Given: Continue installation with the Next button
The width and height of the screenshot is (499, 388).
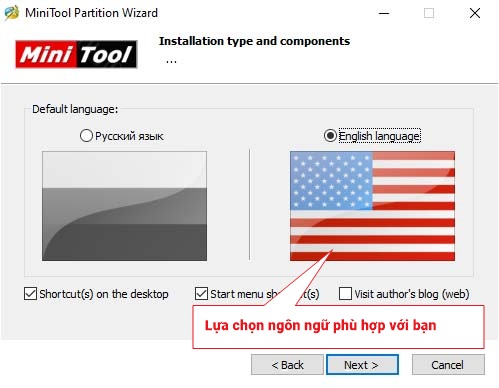Looking at the screenshot, I should pos(362,365).
